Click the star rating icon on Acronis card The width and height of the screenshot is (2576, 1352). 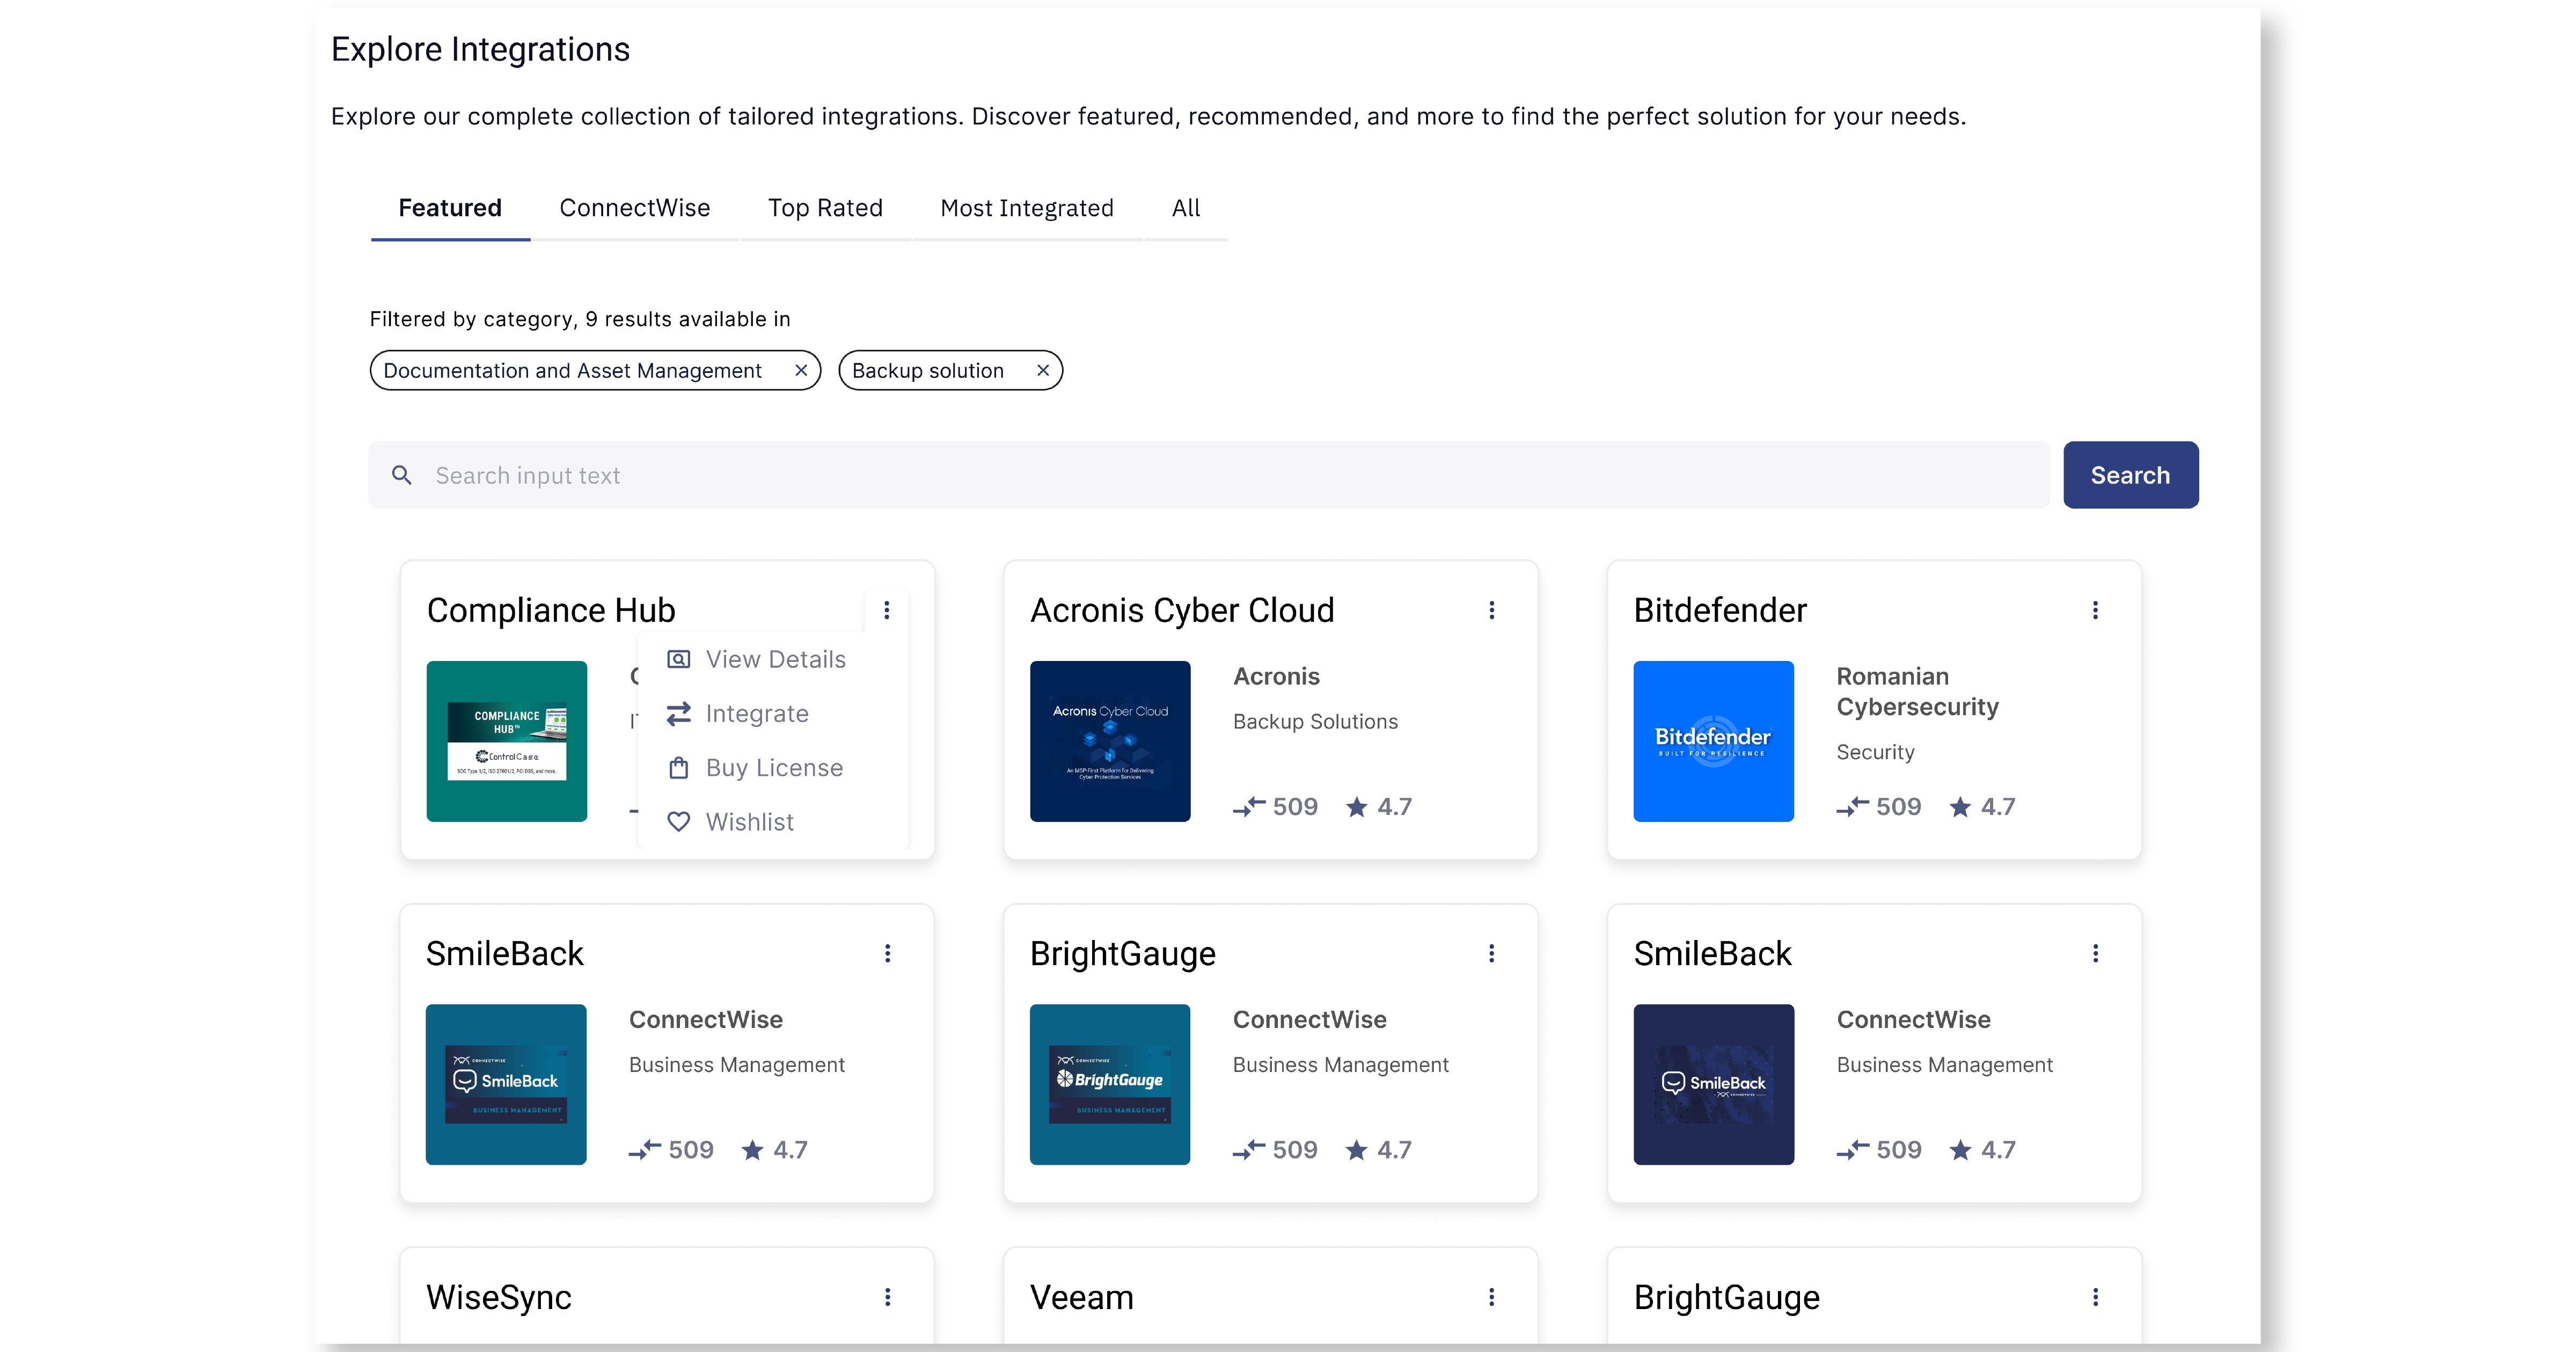point(1356,806)
